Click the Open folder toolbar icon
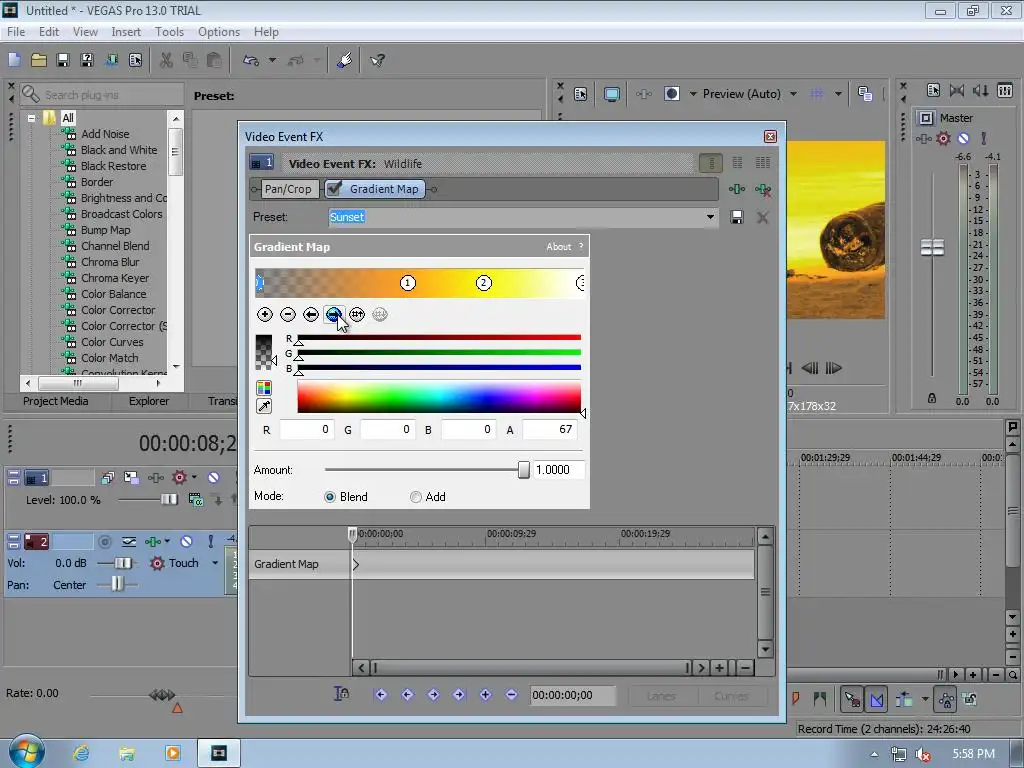 pyautogui.click(x=39, y=60)
